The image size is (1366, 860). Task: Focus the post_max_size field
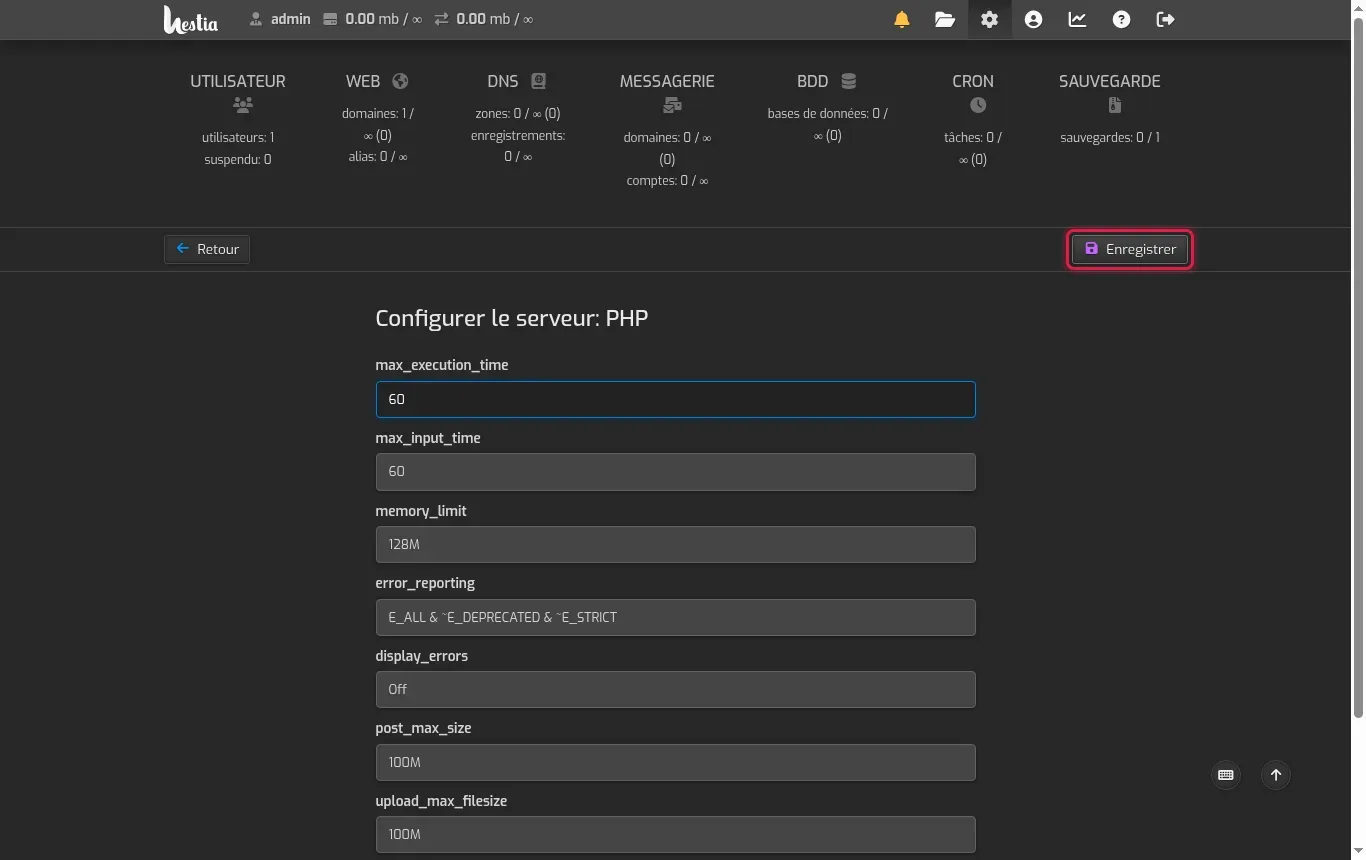coord(675,762)
